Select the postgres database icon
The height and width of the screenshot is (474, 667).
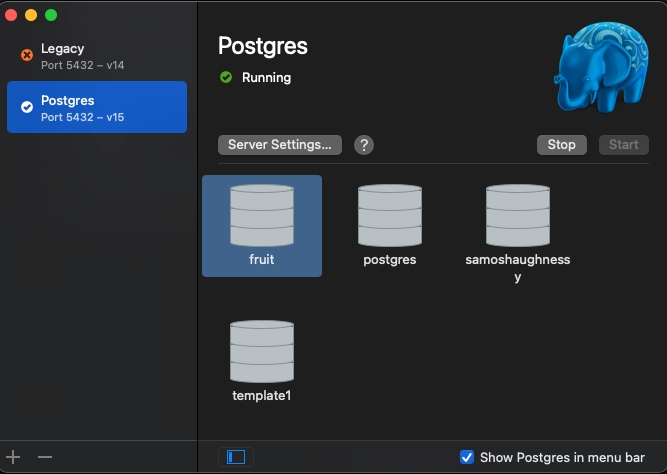point(390,216)
